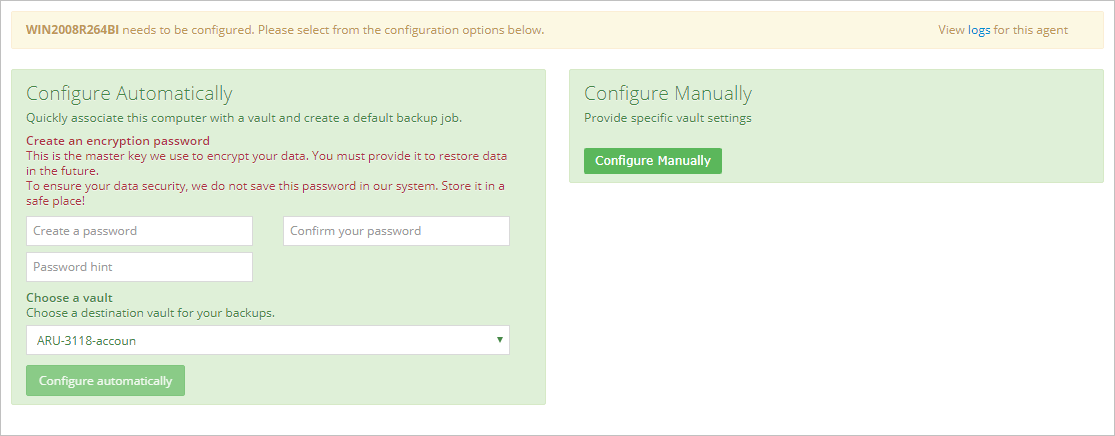Viewport: 1115px width, 436px height.
Task: Click the View text beside the logs link
Action: (x=951, y=30)
